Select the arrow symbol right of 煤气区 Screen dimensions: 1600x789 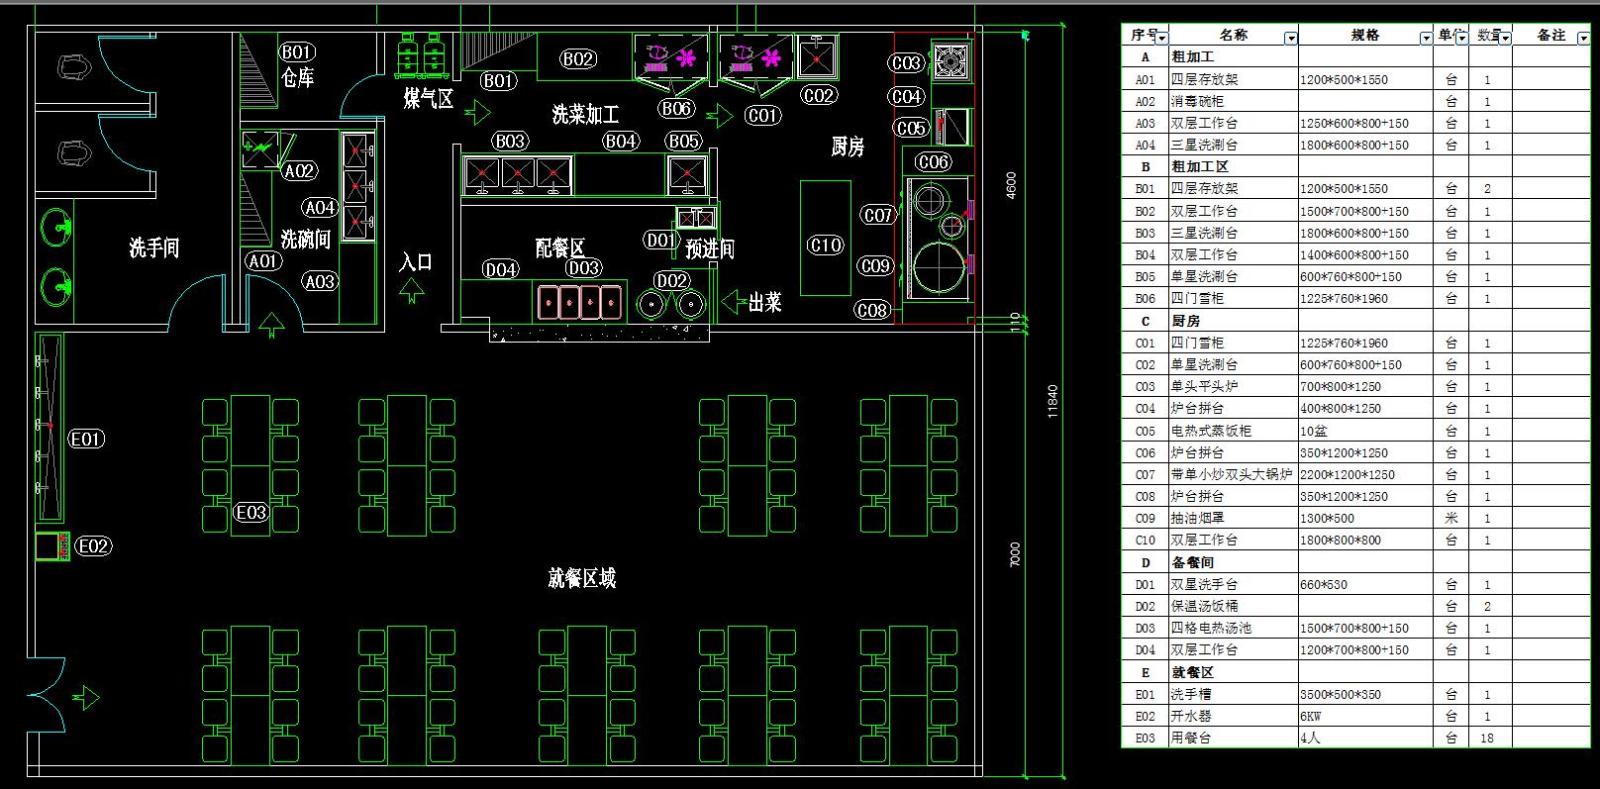pyautogui.click(x=477, y=112)
